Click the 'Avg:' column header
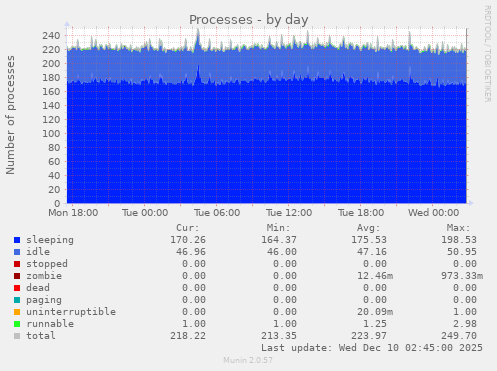The height and width of the screenshot is (371, 497). (368, 228)
